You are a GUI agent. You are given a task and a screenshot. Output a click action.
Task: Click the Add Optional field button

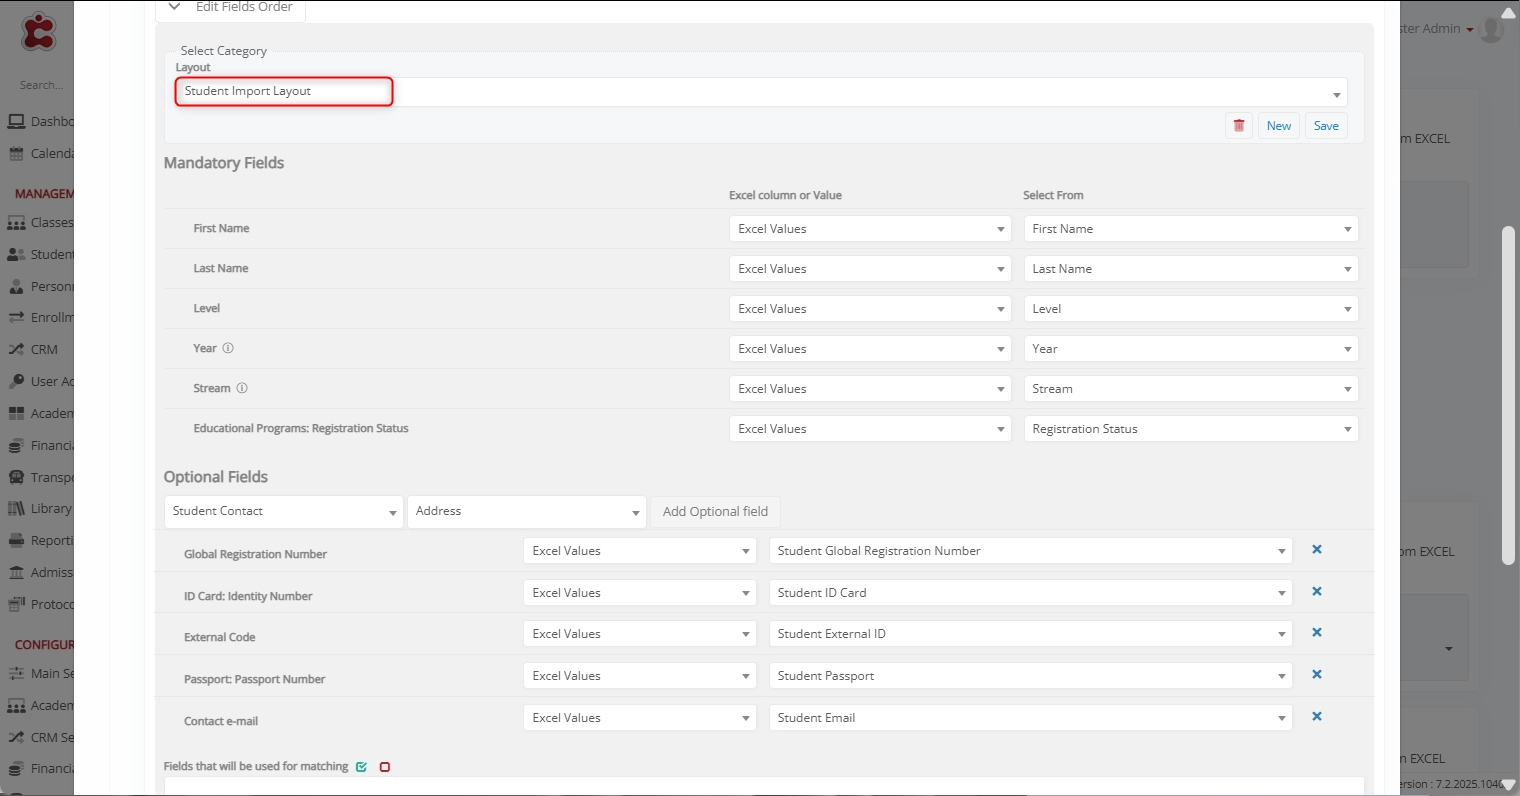point(715,512)
